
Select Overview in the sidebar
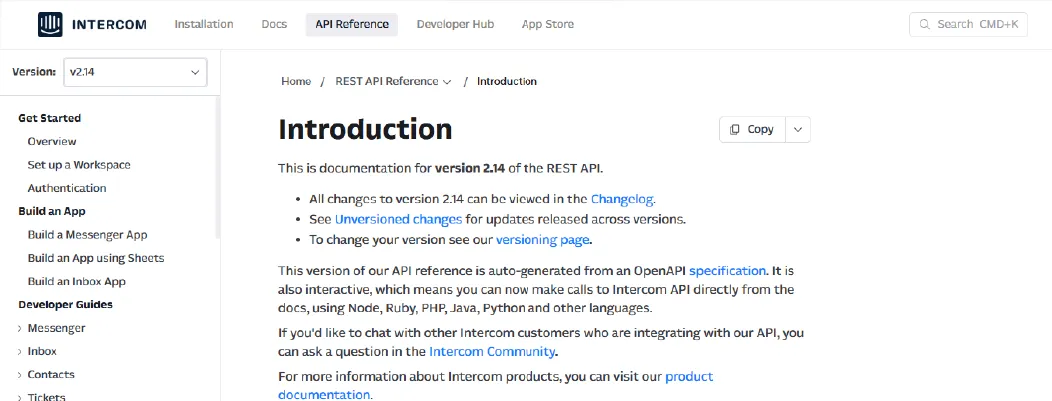(x=52, y=141)
